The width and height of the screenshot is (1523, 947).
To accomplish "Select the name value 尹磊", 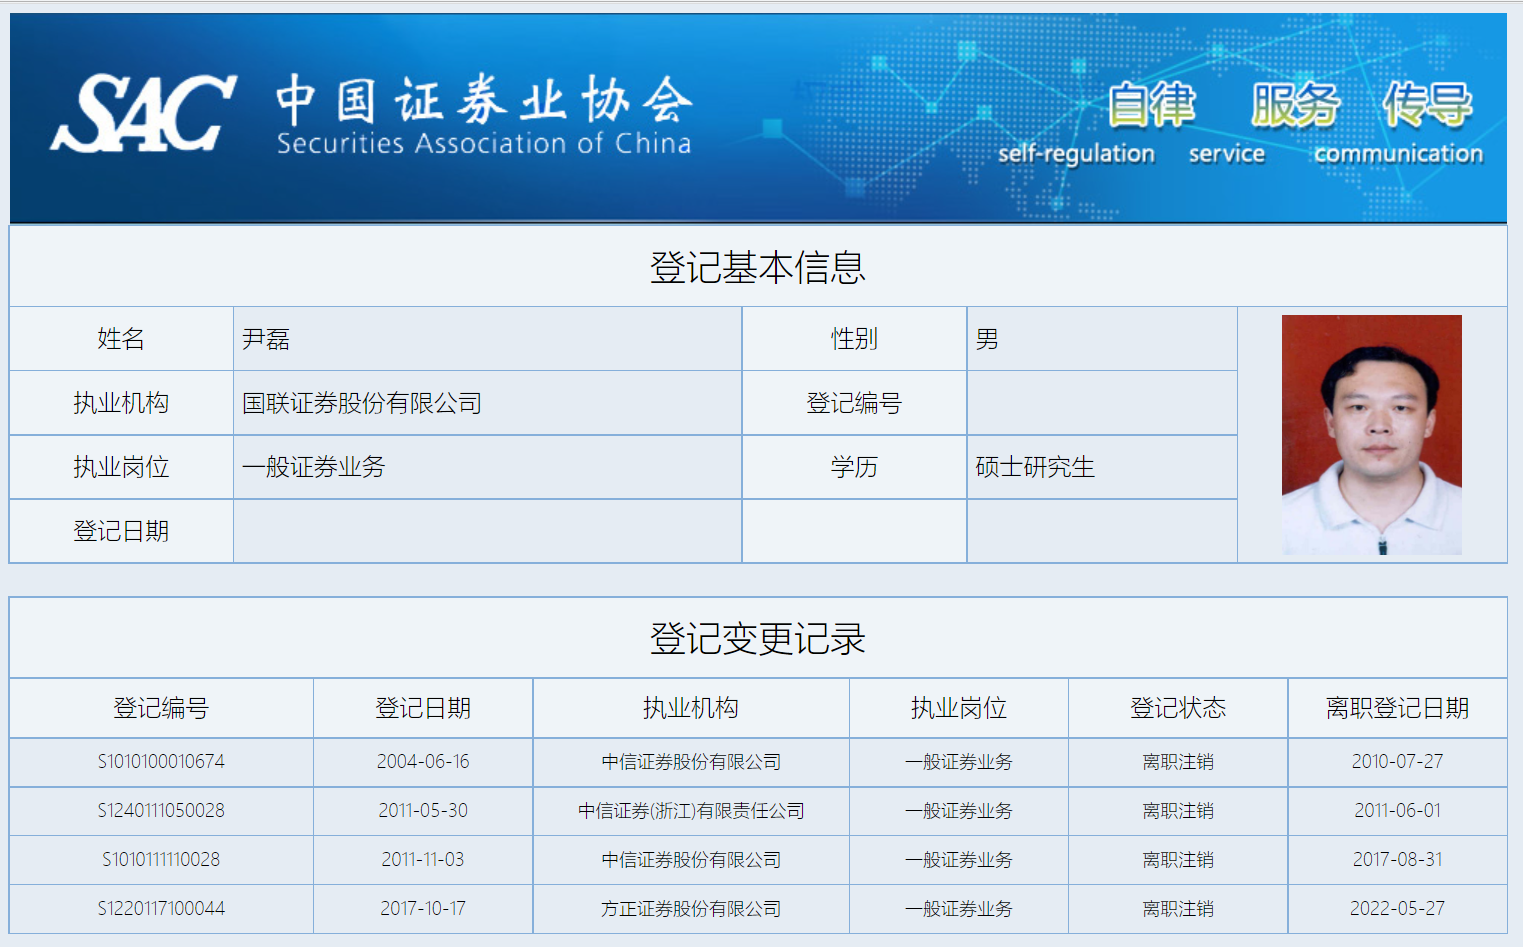I will click(x=266, y=339).
